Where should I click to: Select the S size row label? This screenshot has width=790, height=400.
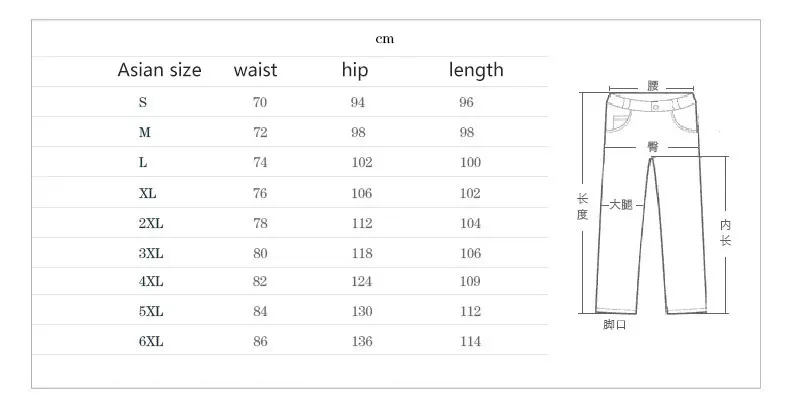143,102
